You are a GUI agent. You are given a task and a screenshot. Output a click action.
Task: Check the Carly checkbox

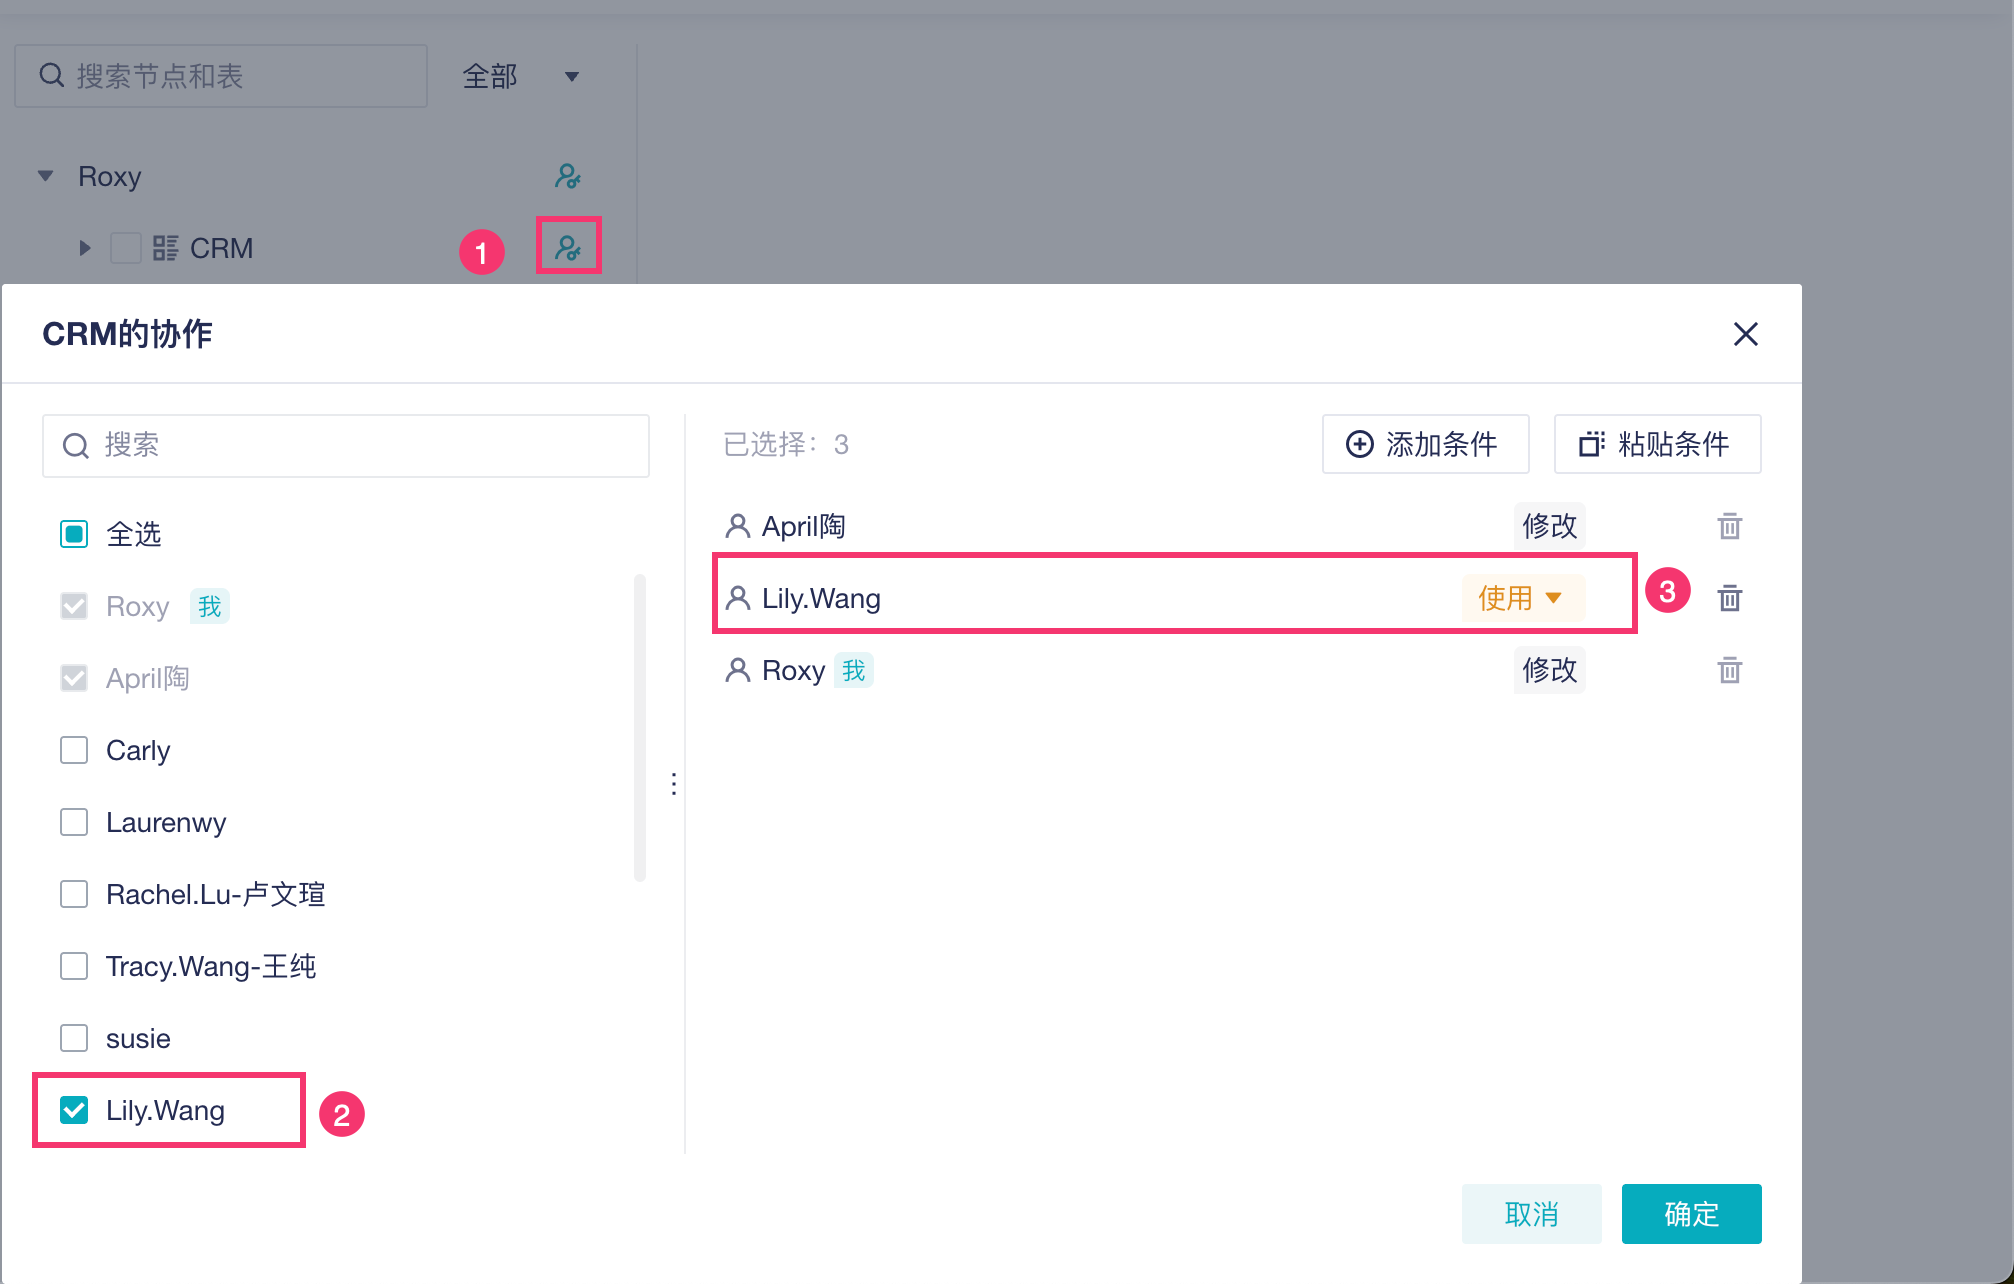click(x=74, y=750)
